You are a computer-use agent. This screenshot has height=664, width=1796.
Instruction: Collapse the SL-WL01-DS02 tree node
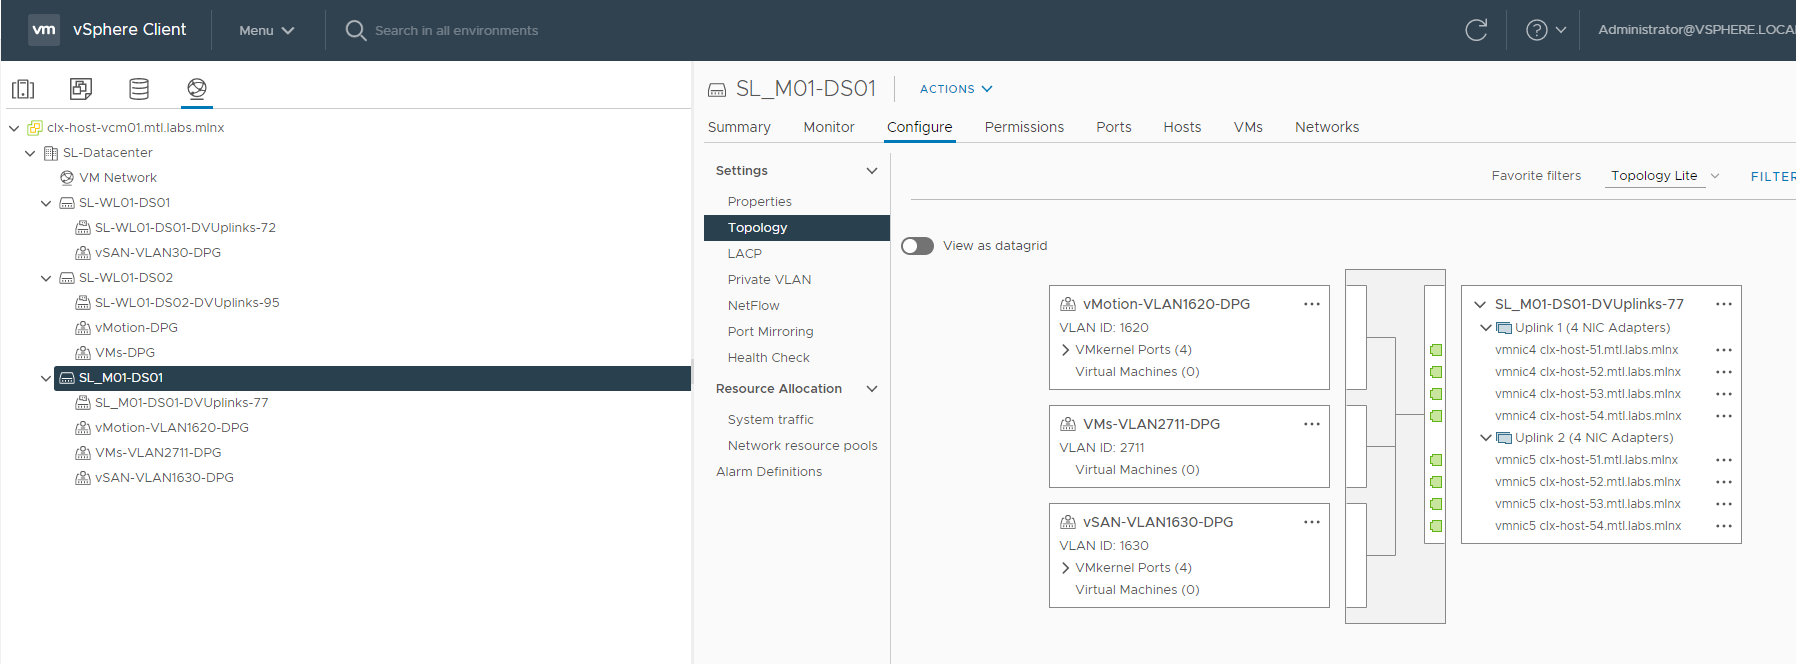46,278
